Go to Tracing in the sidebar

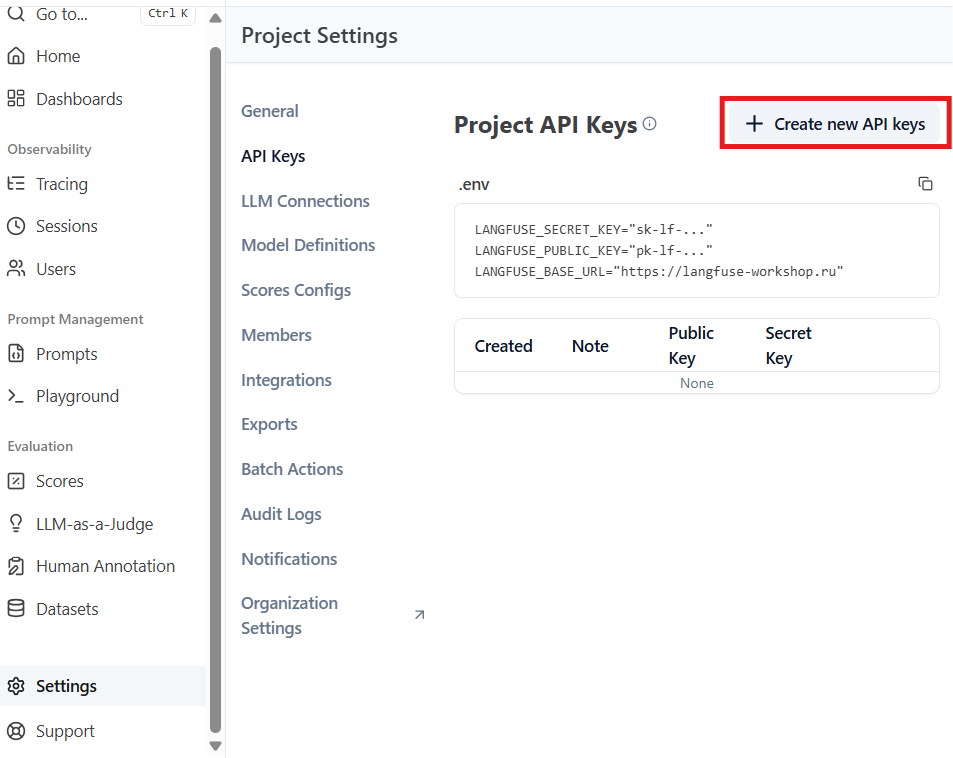click(62, 184)
